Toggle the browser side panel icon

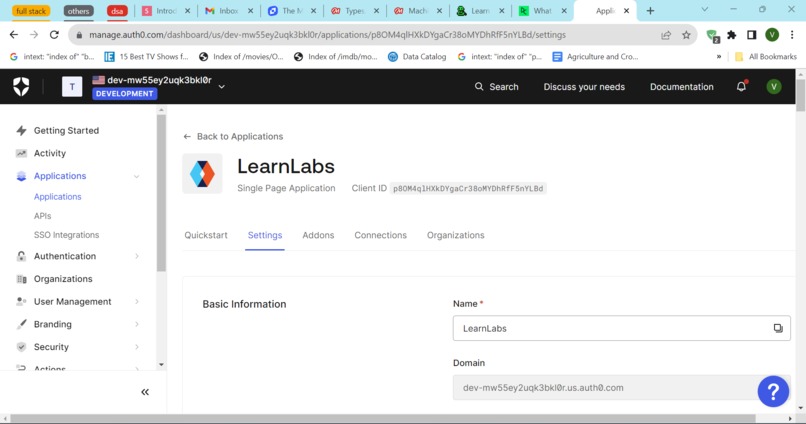coord(752,35)
